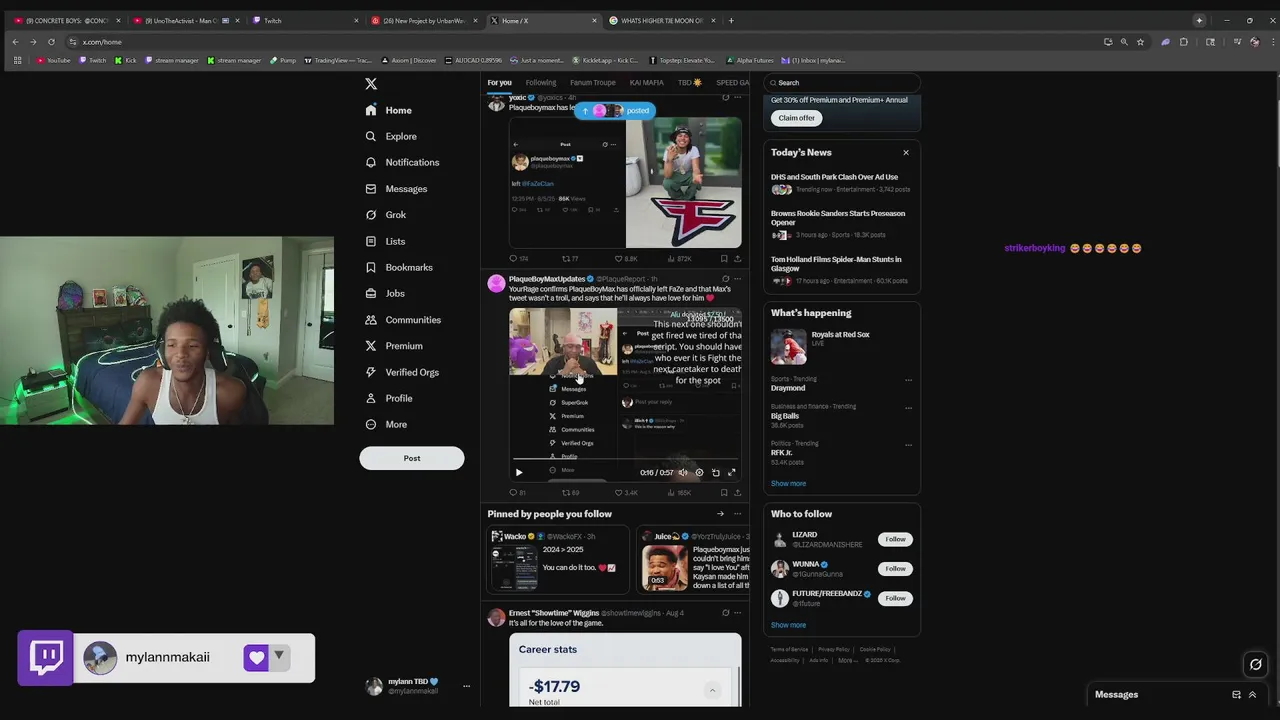
Task: Open more options for Pinned by people section
Action: 738,514
